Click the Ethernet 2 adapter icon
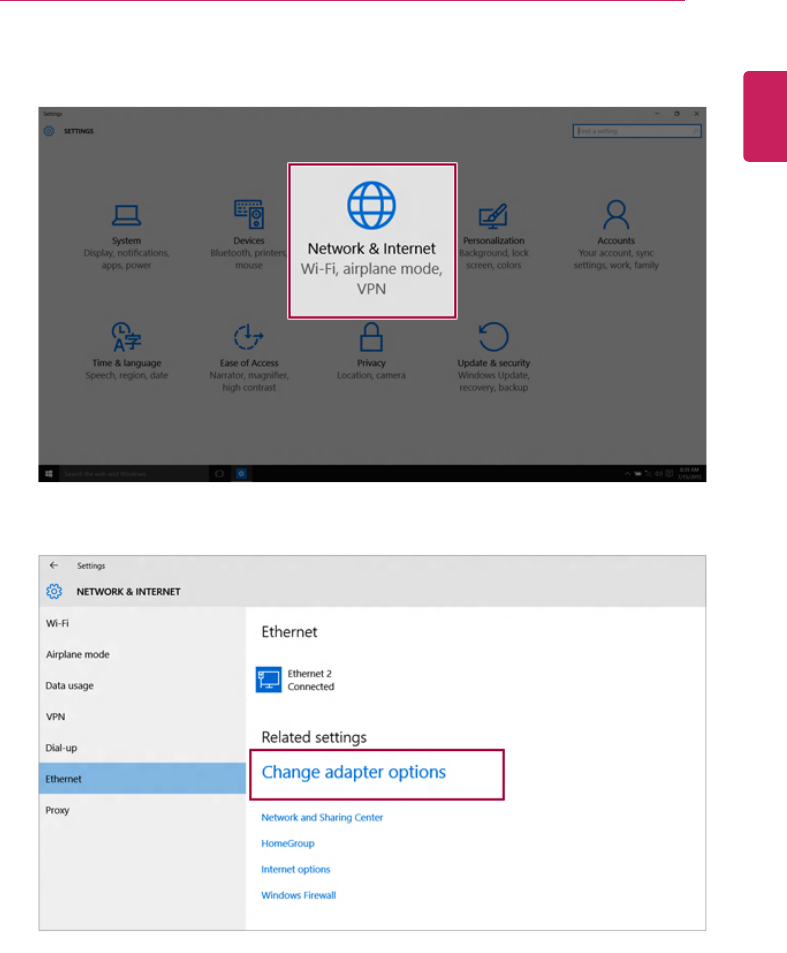The image size is (787, 953). [x=269, y=679]
